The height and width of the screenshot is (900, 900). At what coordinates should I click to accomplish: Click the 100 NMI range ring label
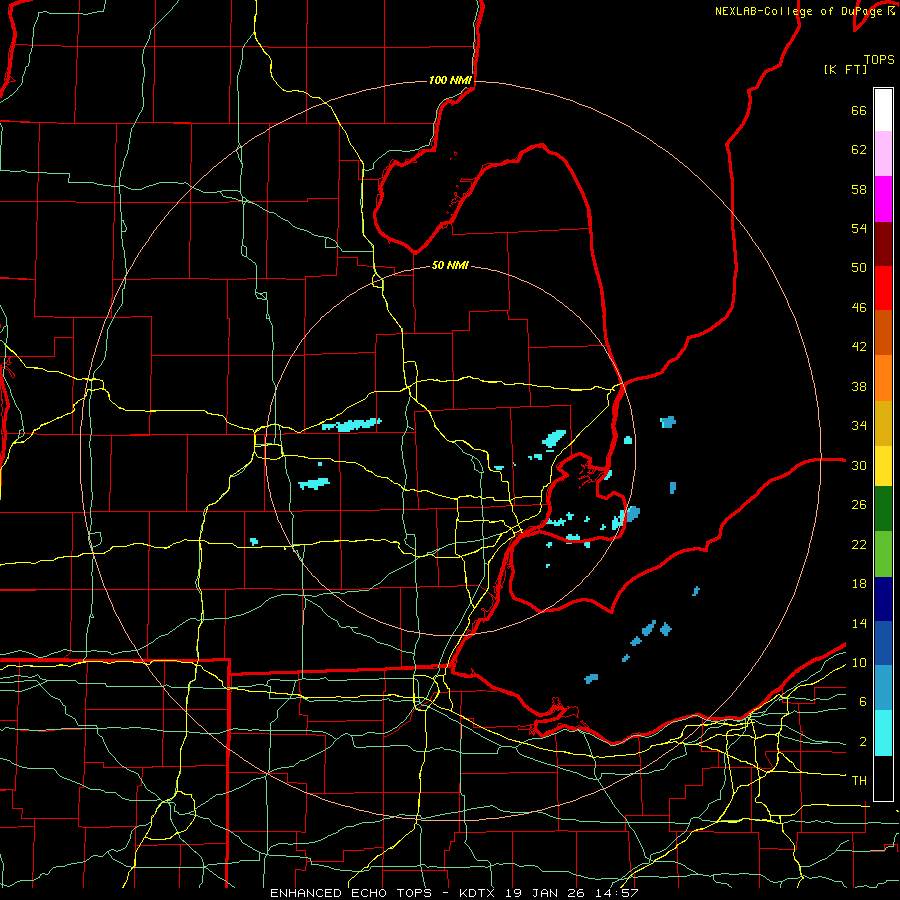(x=450, y=80)
